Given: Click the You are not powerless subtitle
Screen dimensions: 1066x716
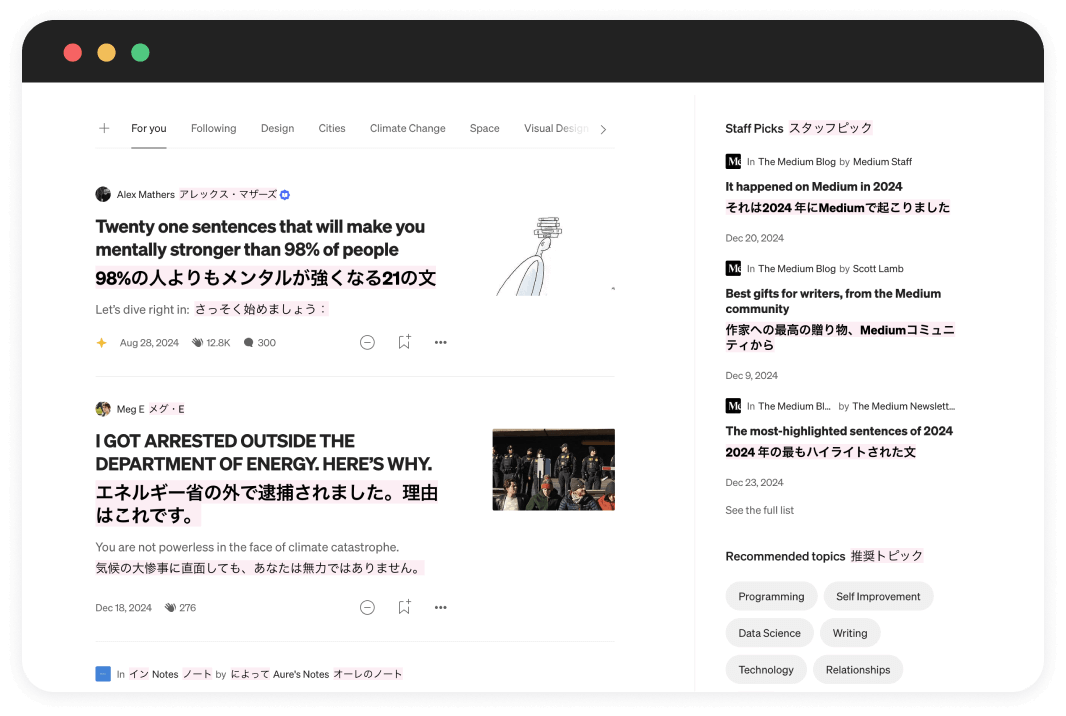Looking at the screenshot, I should 247,547.
